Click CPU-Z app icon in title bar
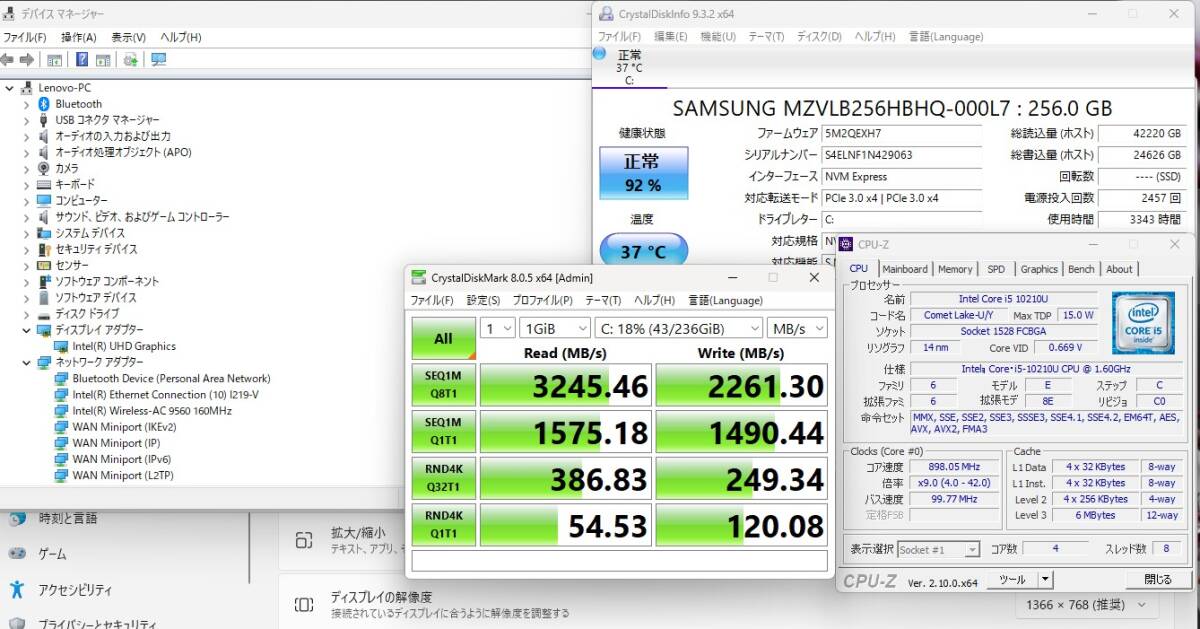 [846, 244]
